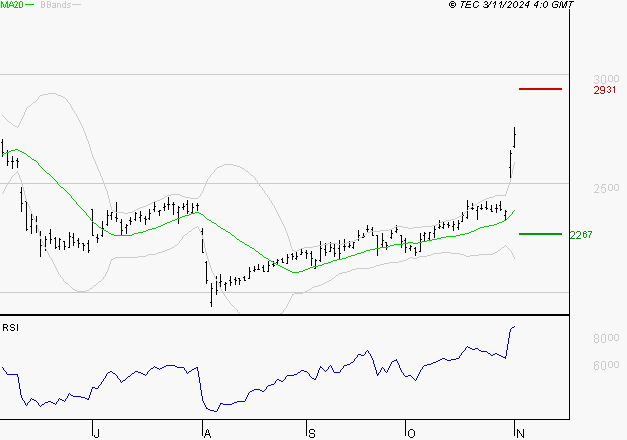This screenshot has height=440, width=627.
Task: Select the A month marker on time axis
Action: 207,432
